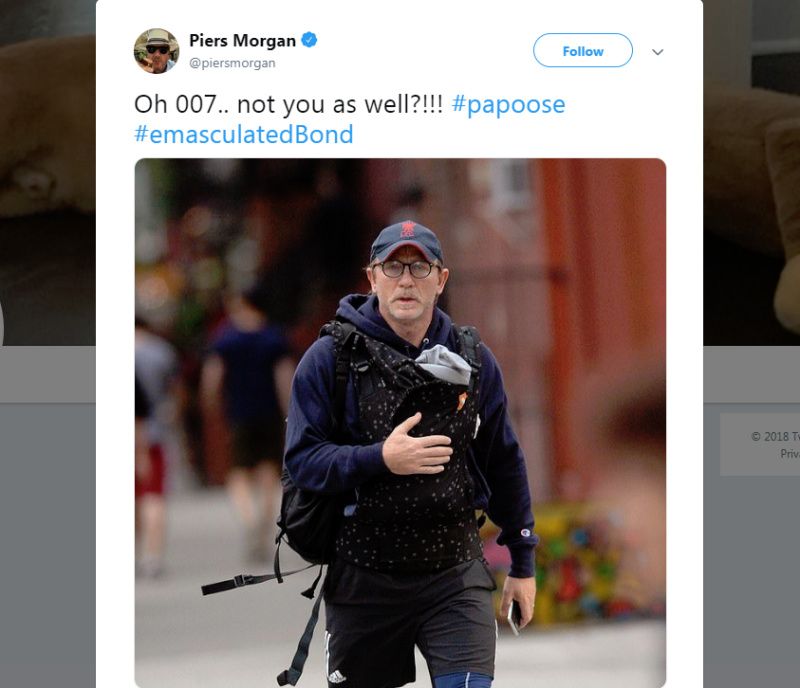800x688 pixels.
Task: Open the #emasculatedBond hashtag link
Action: coord(243,134)
